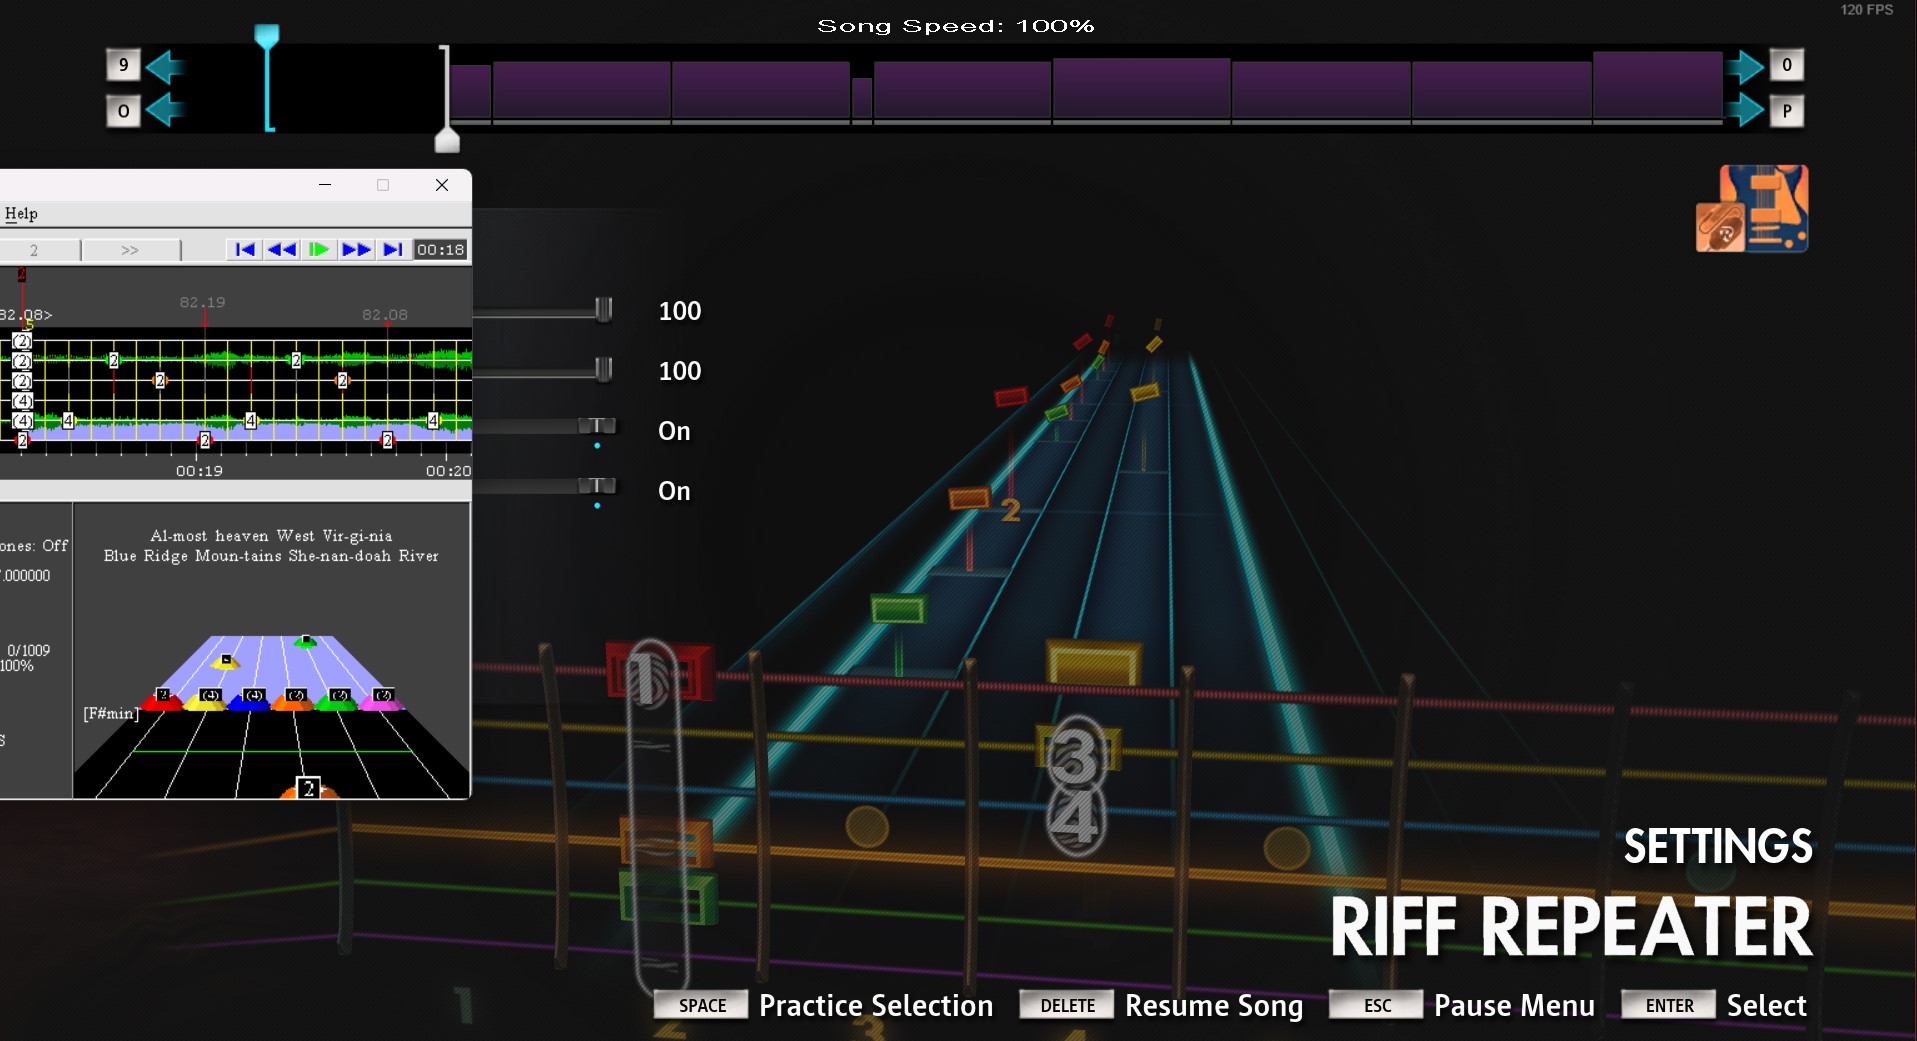Click the 00:18 time display in editor
This screenshot has width=1917, height=1041.
pos(440,250)
